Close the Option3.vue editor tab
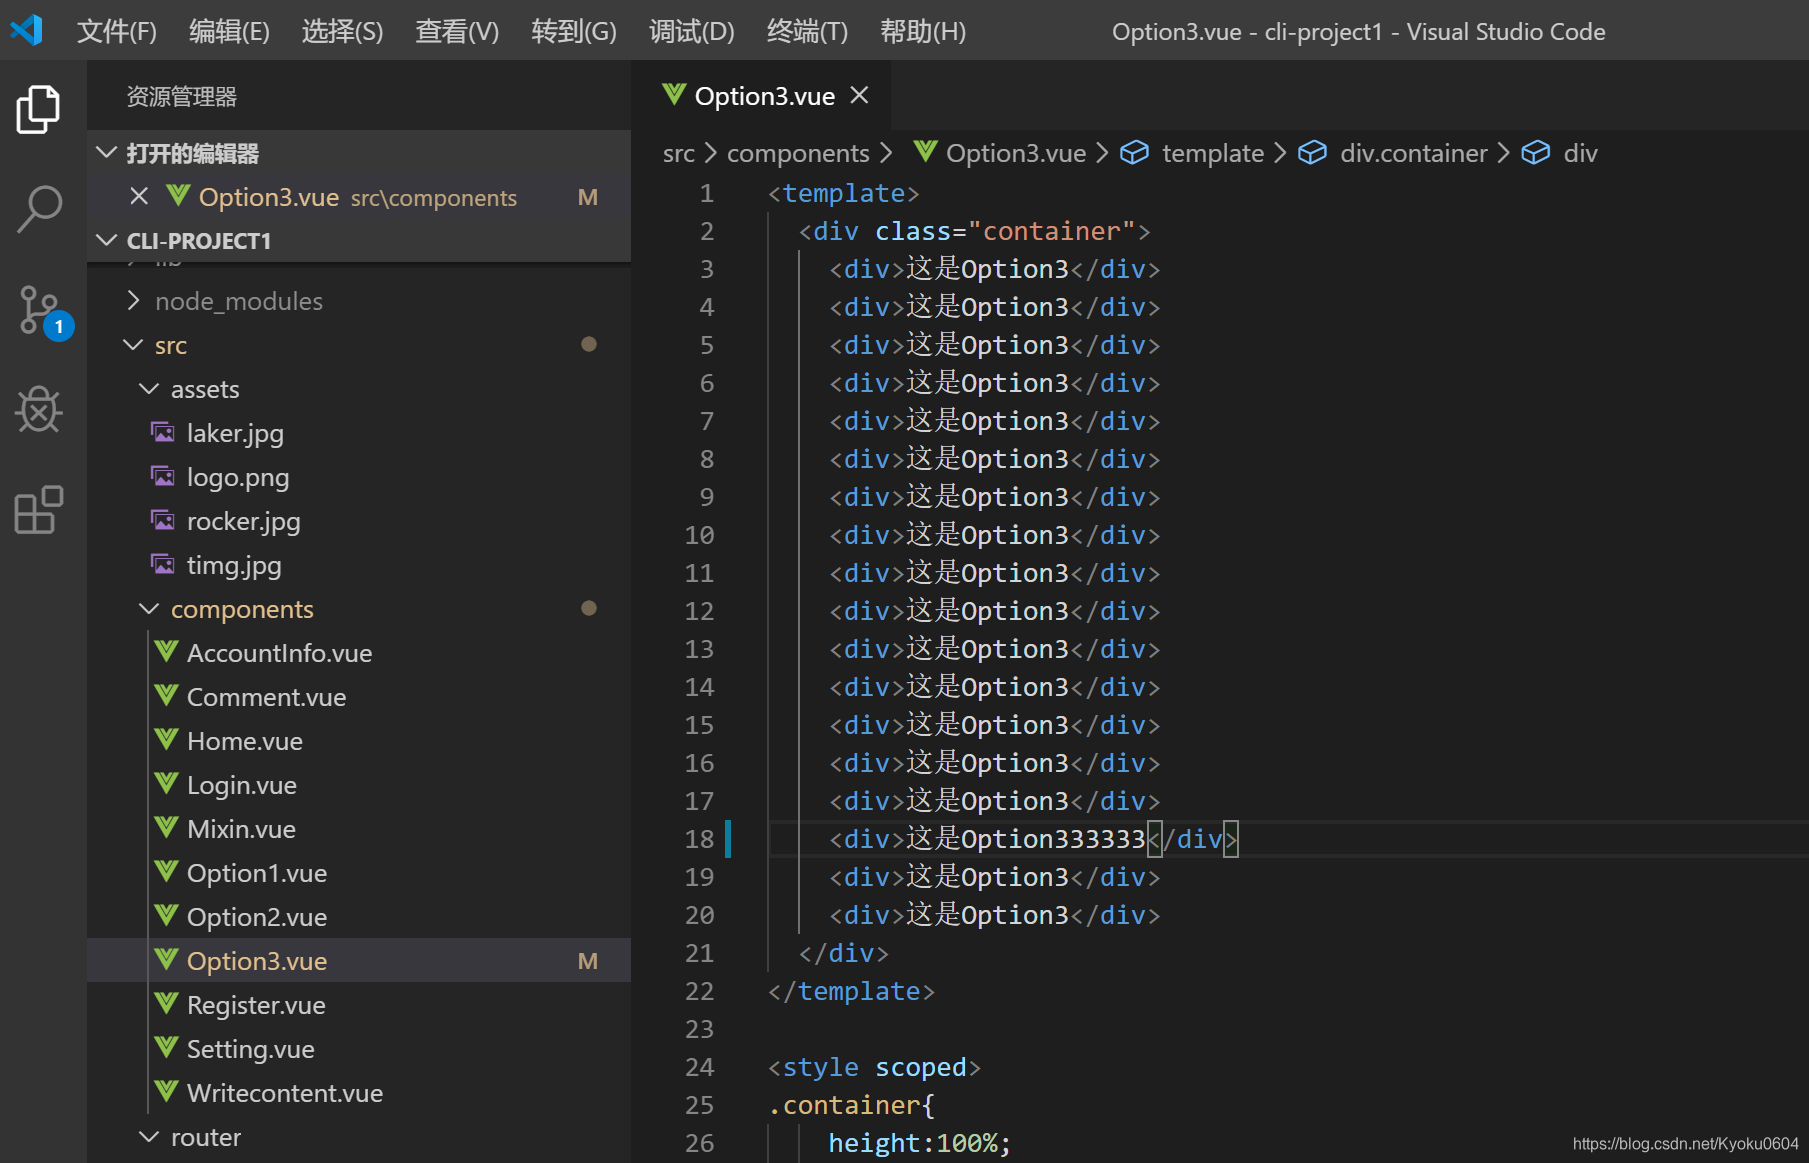Screen dimensions: 1809x1163 coord(859,95)
